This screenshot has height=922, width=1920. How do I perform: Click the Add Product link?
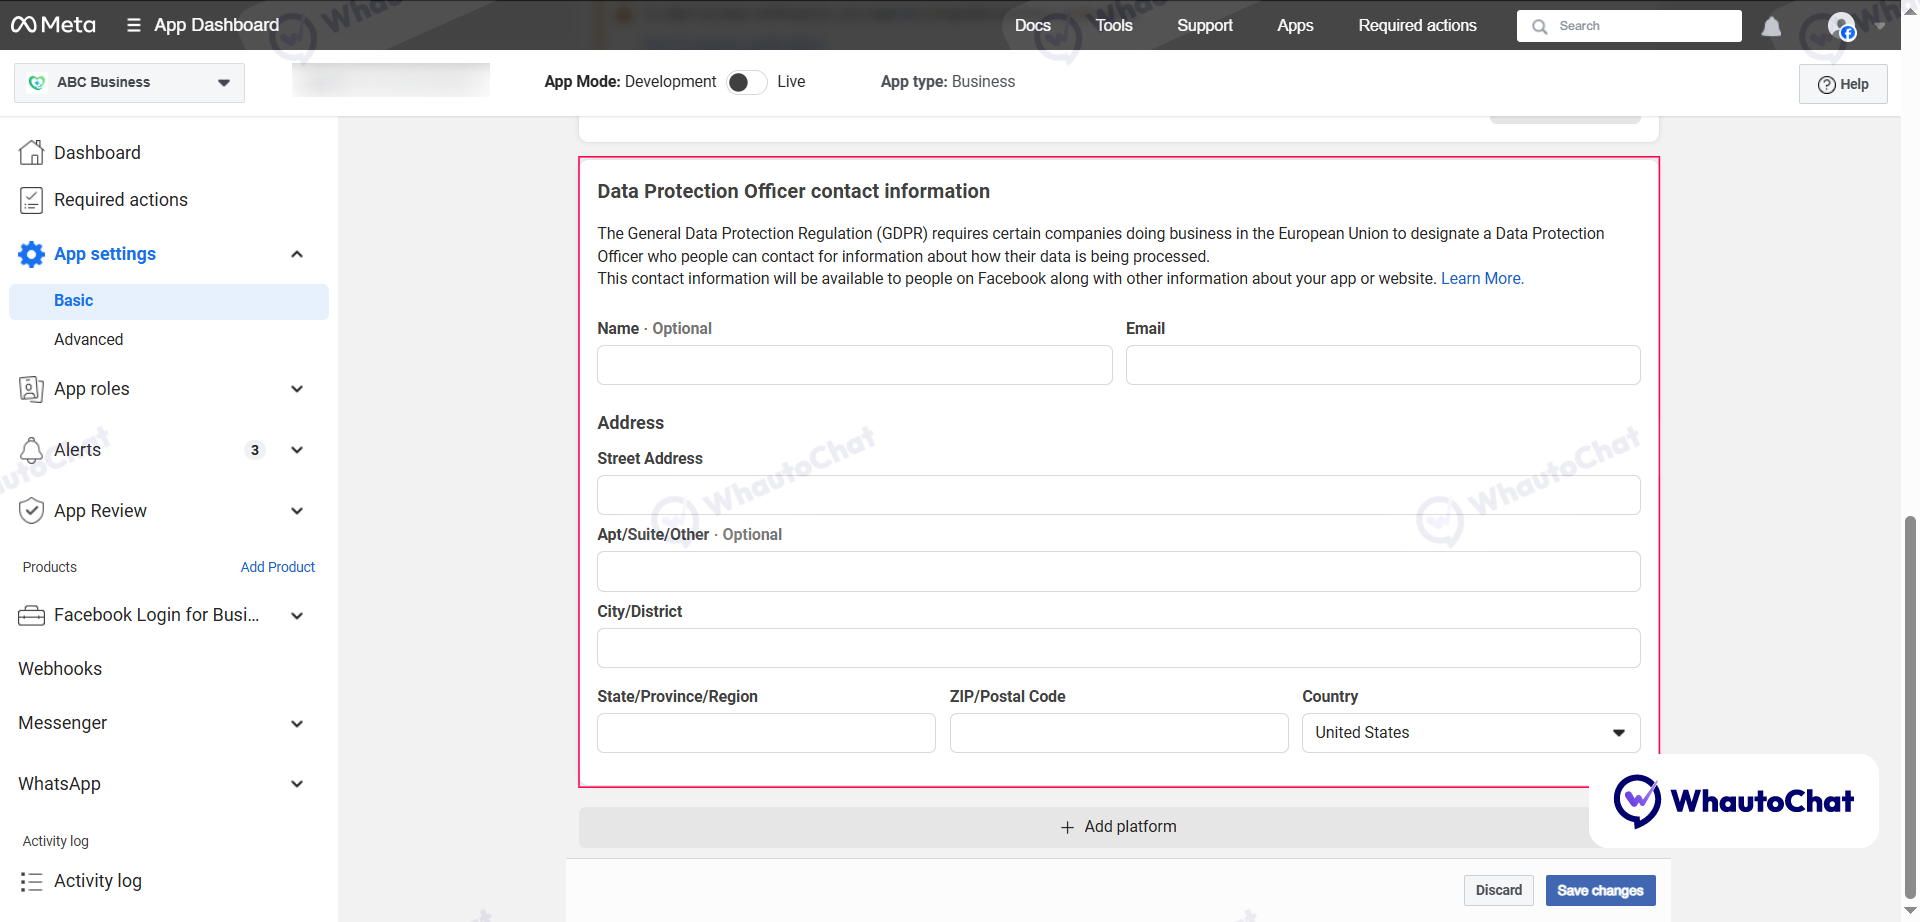click(278, 567)
